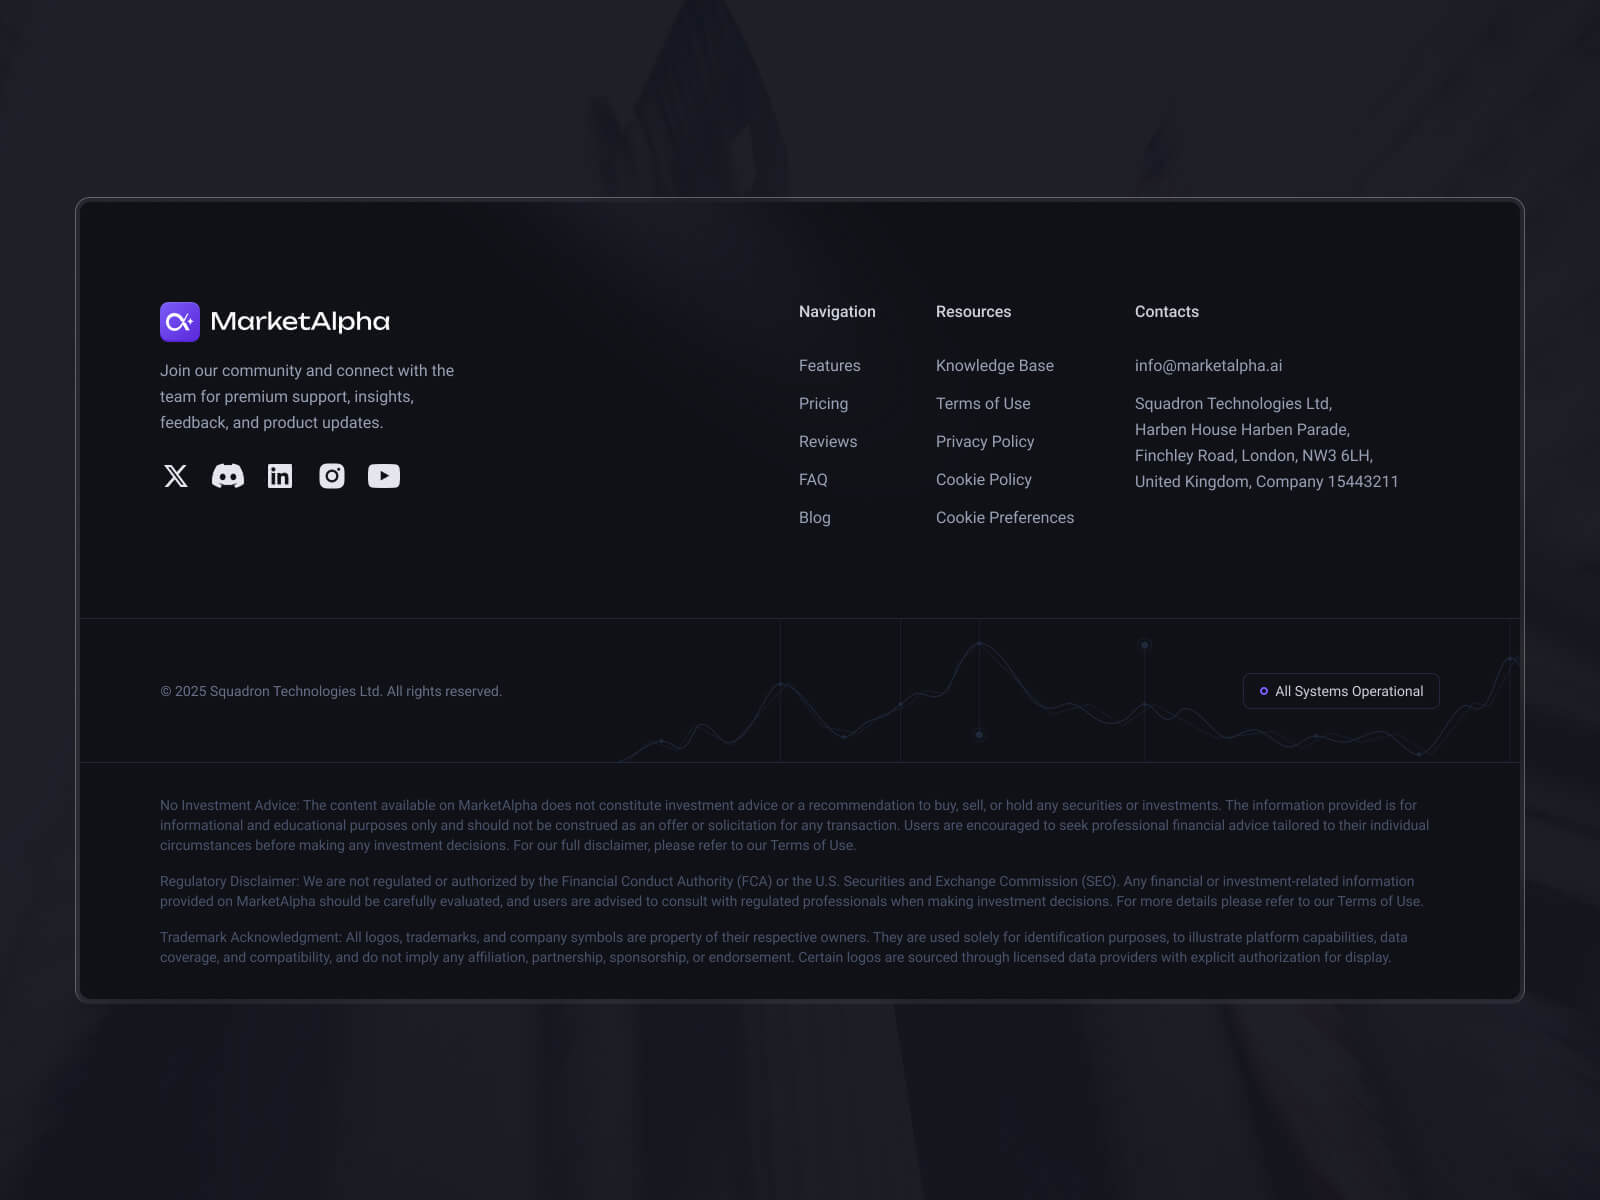The height and width of the screenshot is (1200, 1600).
Task: Open the Discord community icon
Action: pyautogui.click(x=228, y=476)
